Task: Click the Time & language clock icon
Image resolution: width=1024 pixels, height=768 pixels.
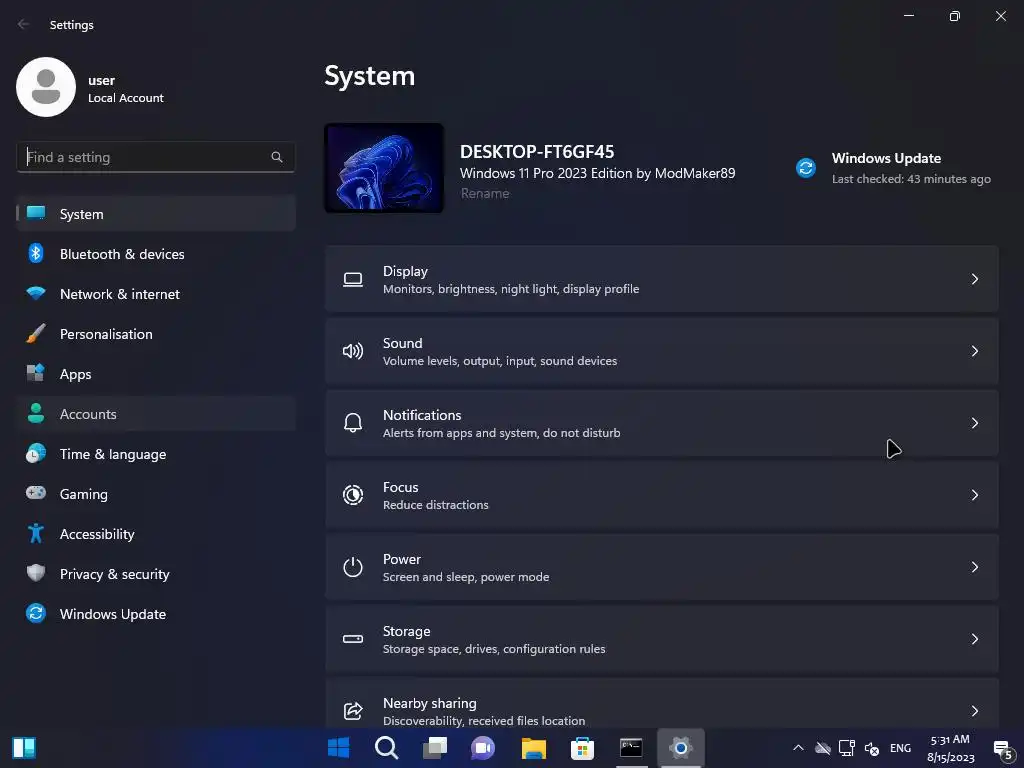Action: (36, 453)
